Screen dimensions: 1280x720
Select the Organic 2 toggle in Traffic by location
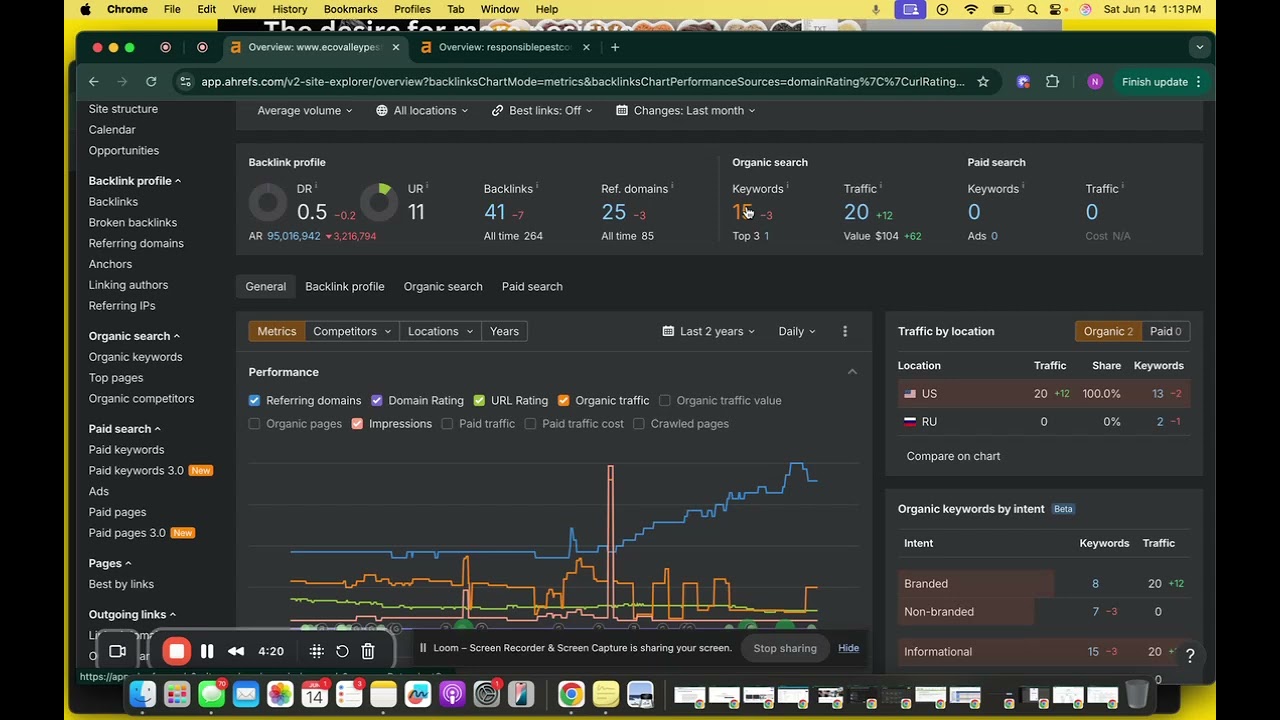click(1108, 331)
